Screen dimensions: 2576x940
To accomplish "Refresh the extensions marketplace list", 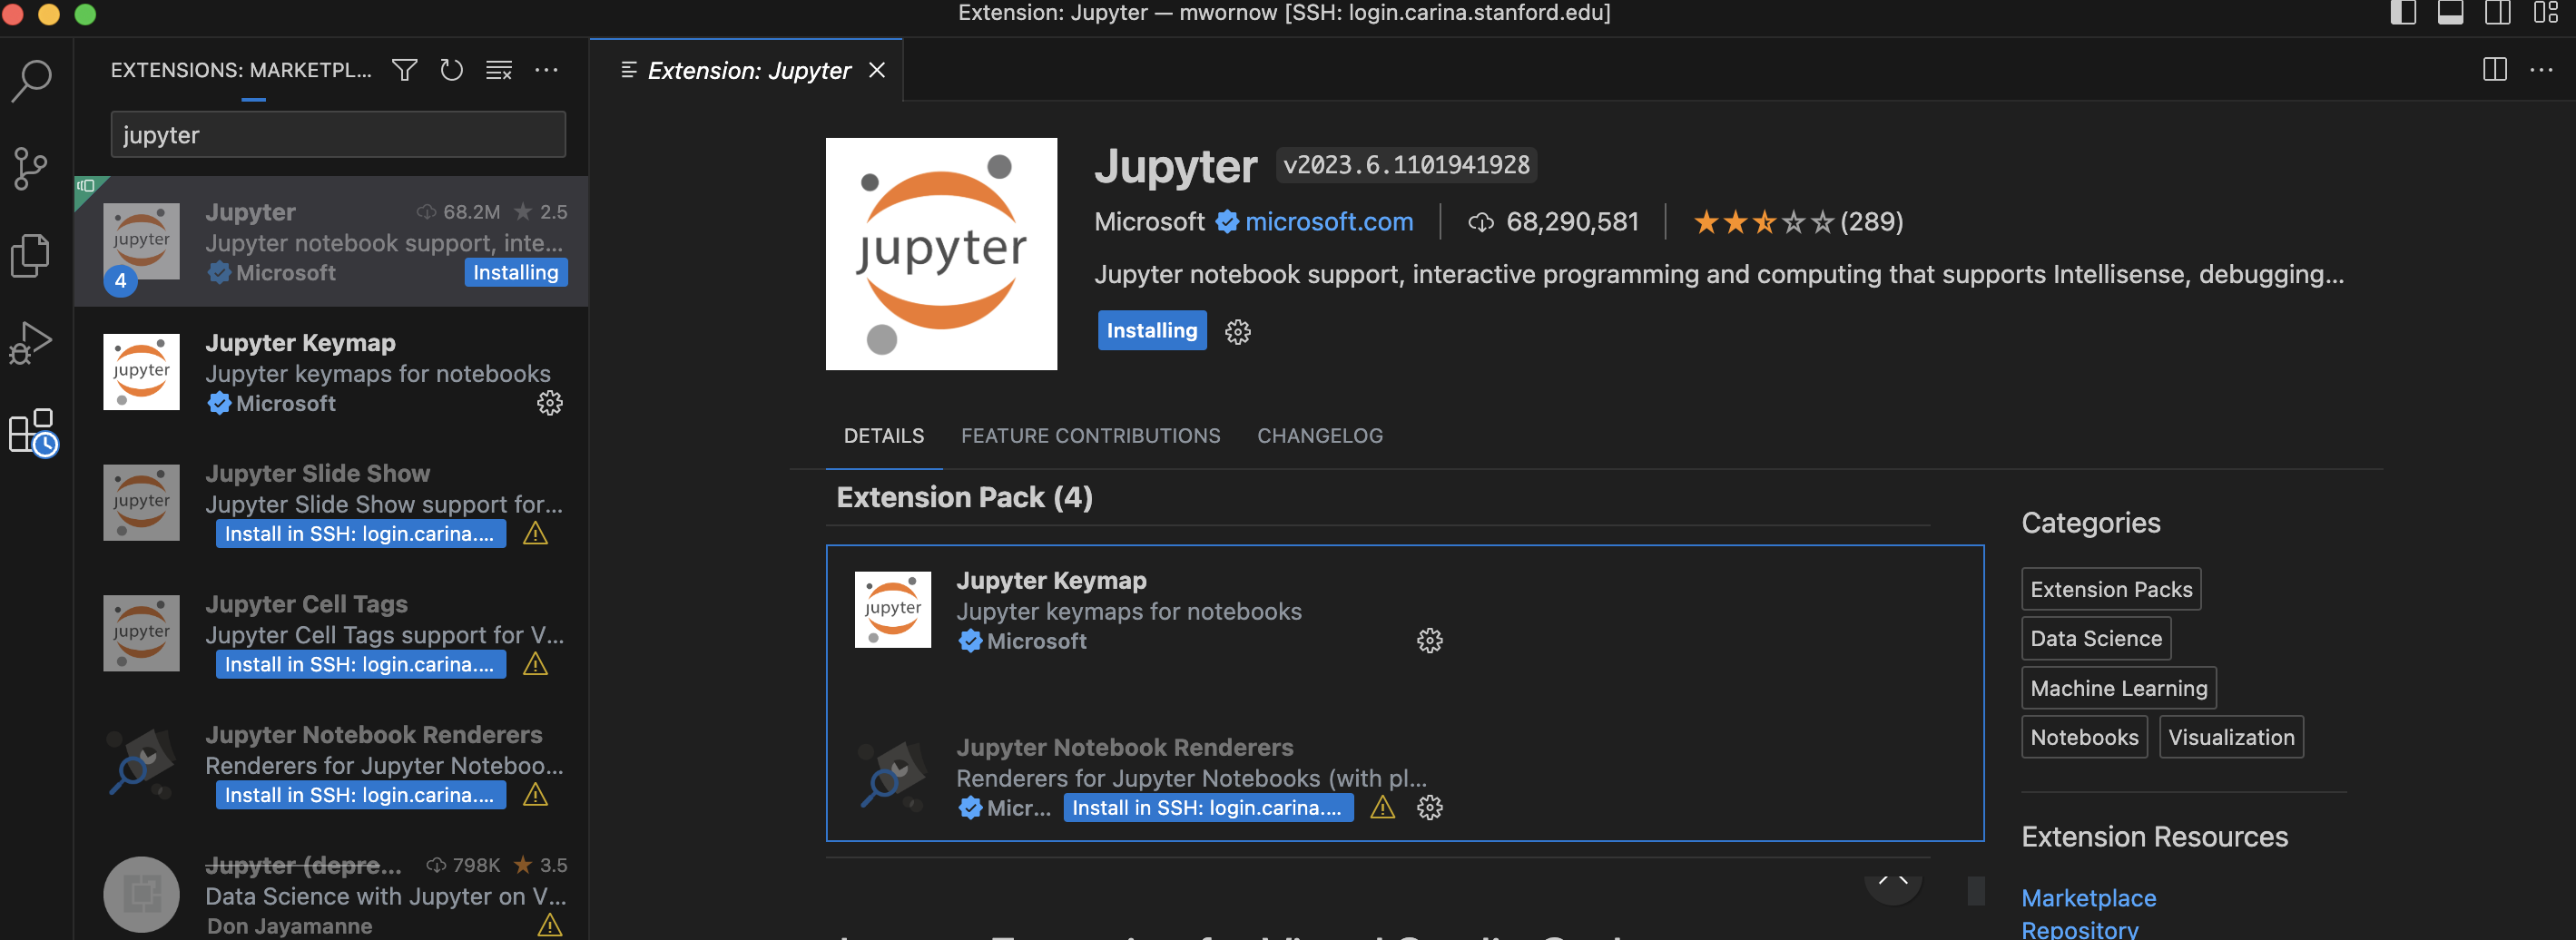I will point(452,70).
